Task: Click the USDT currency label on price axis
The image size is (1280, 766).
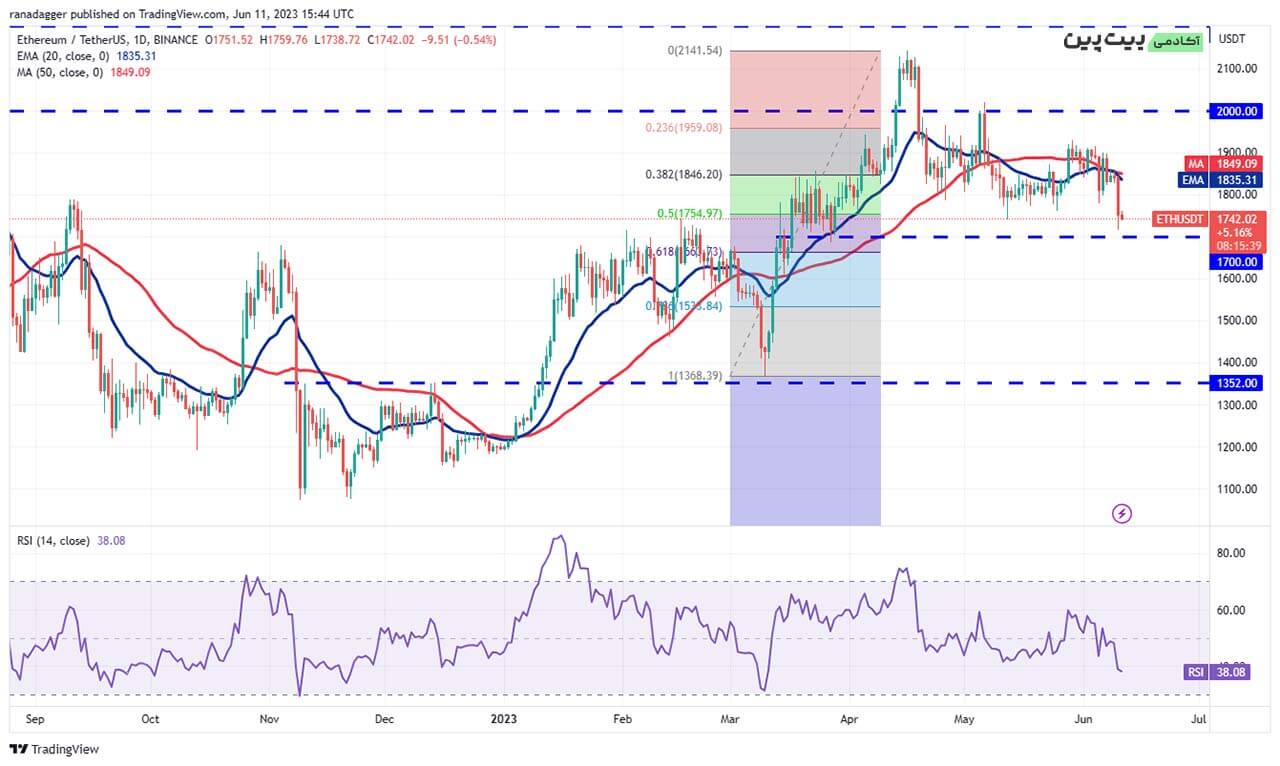Action: [1230, 38]
